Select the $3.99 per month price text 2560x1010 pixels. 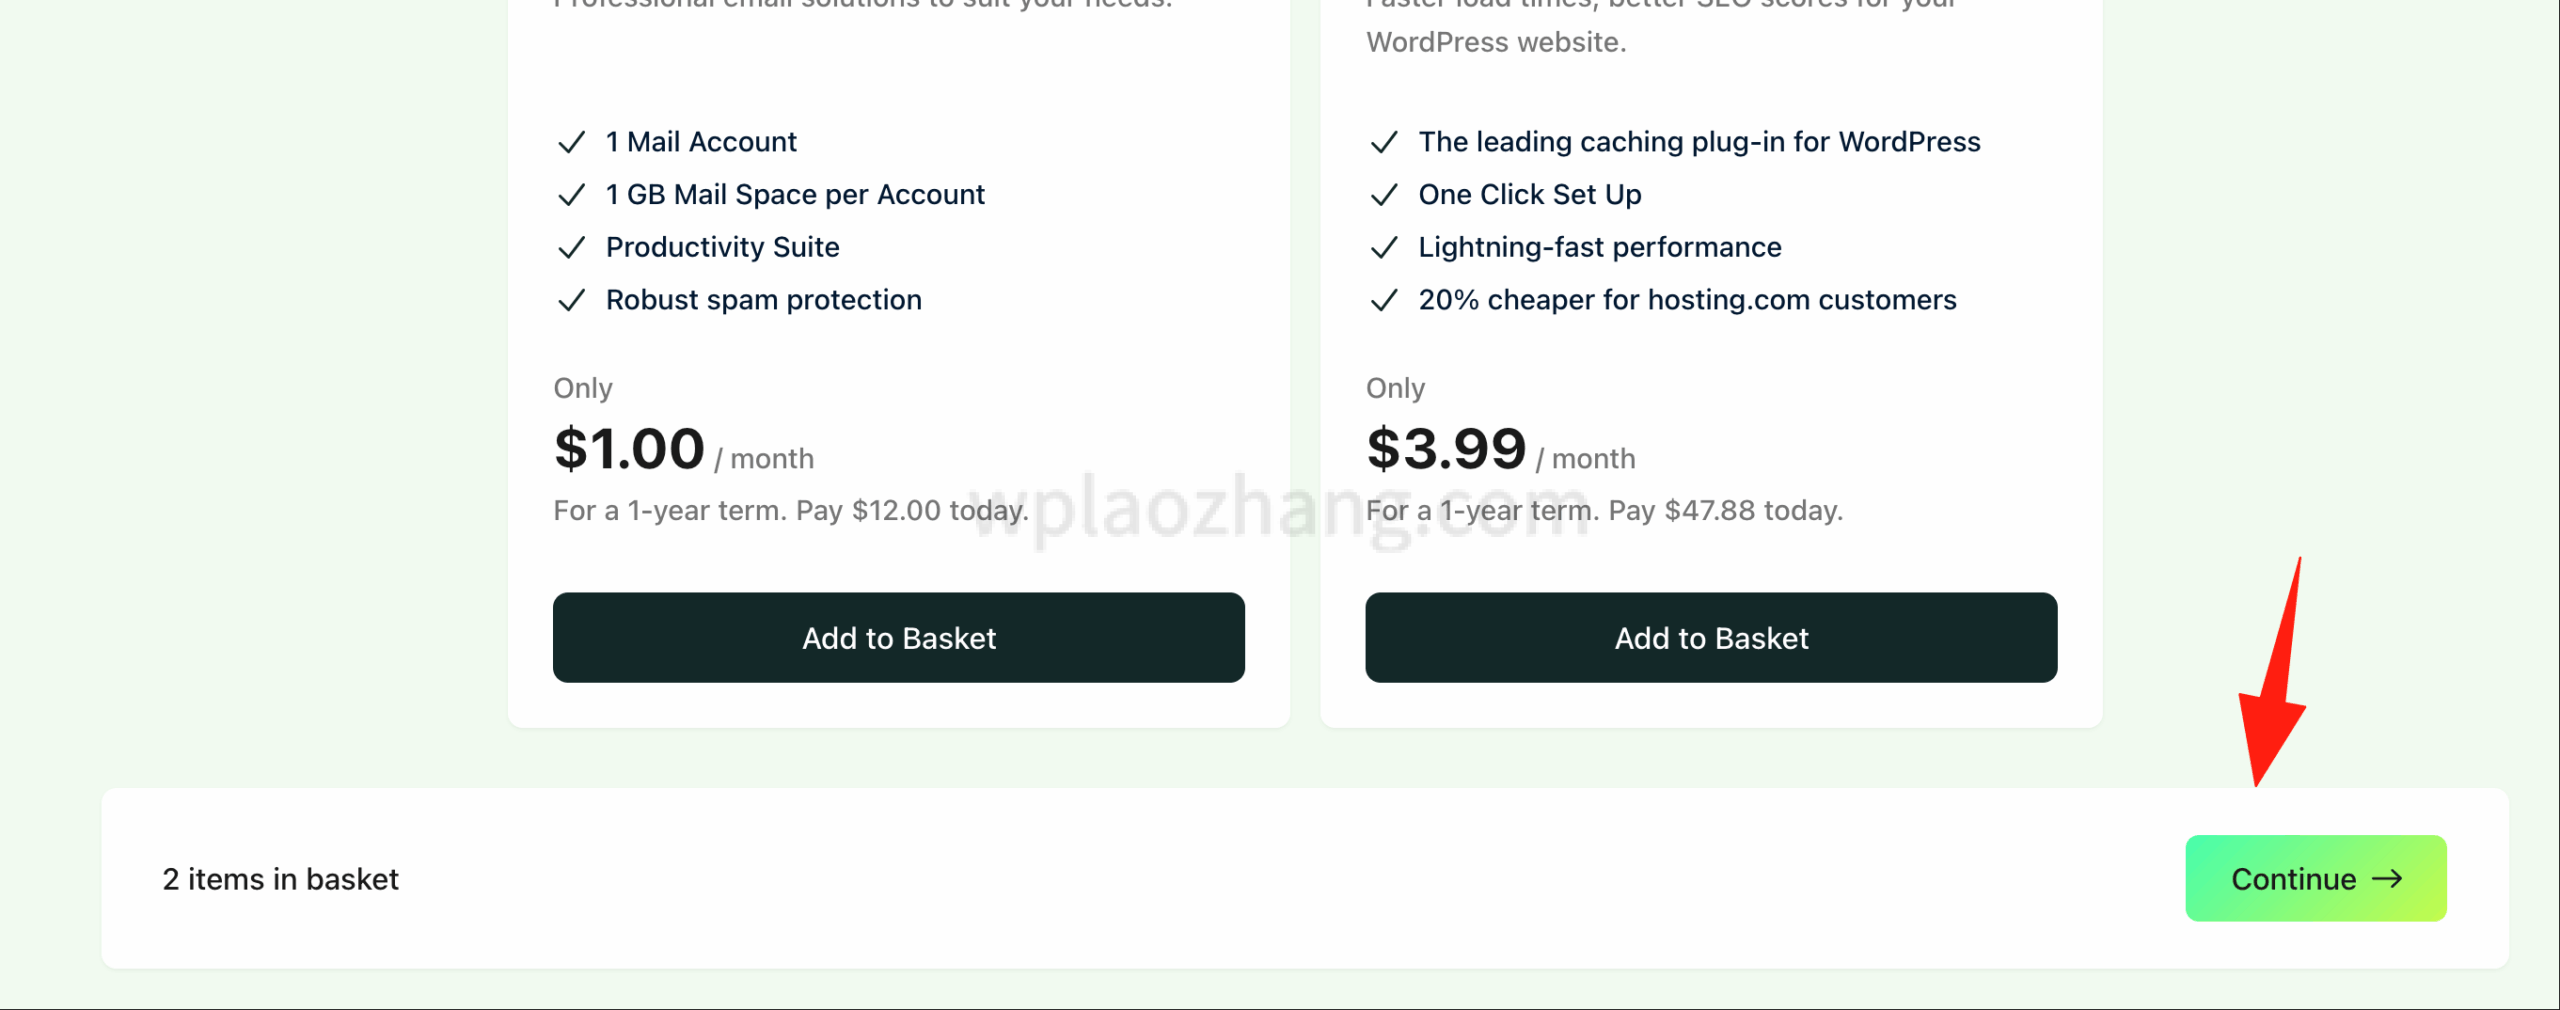pos(1446,449)
